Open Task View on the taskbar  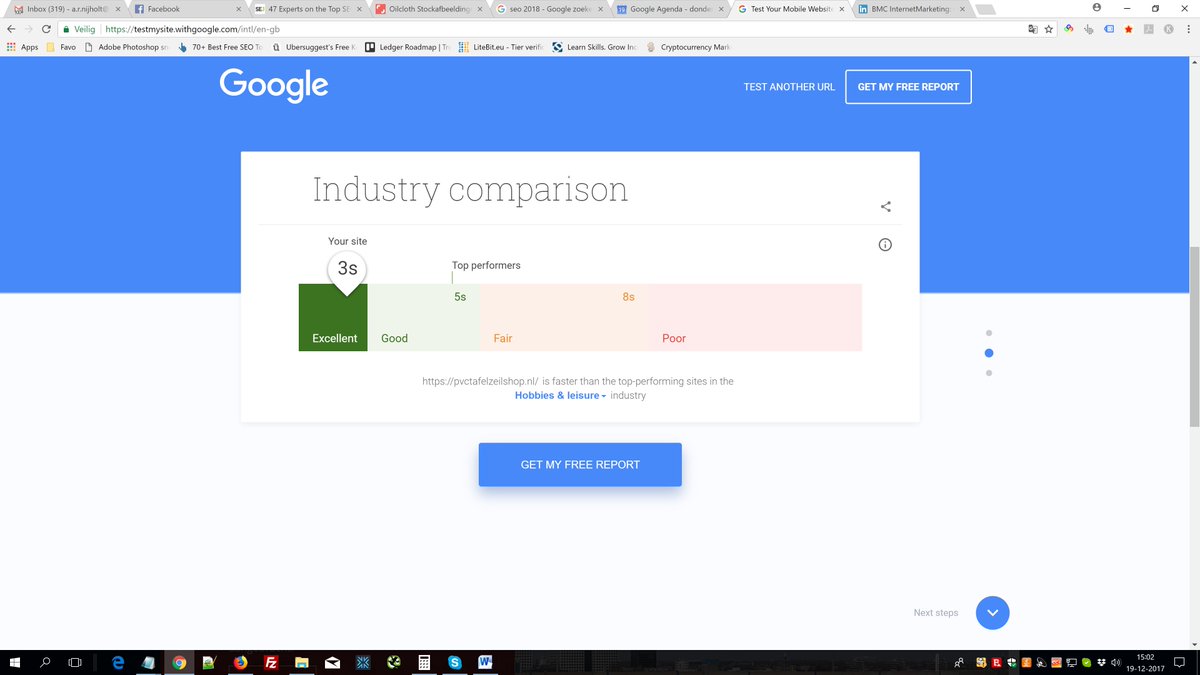coord(75,662)
